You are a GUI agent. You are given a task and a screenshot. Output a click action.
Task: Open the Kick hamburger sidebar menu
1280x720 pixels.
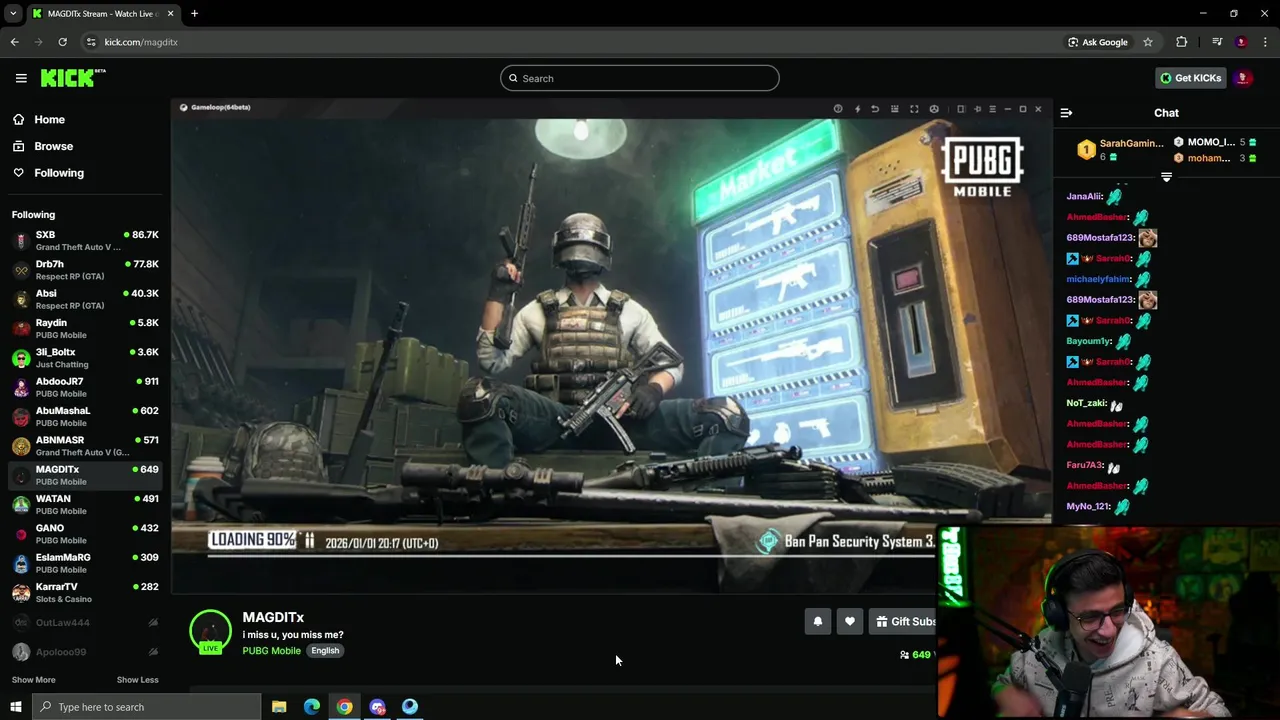(21, 78)
